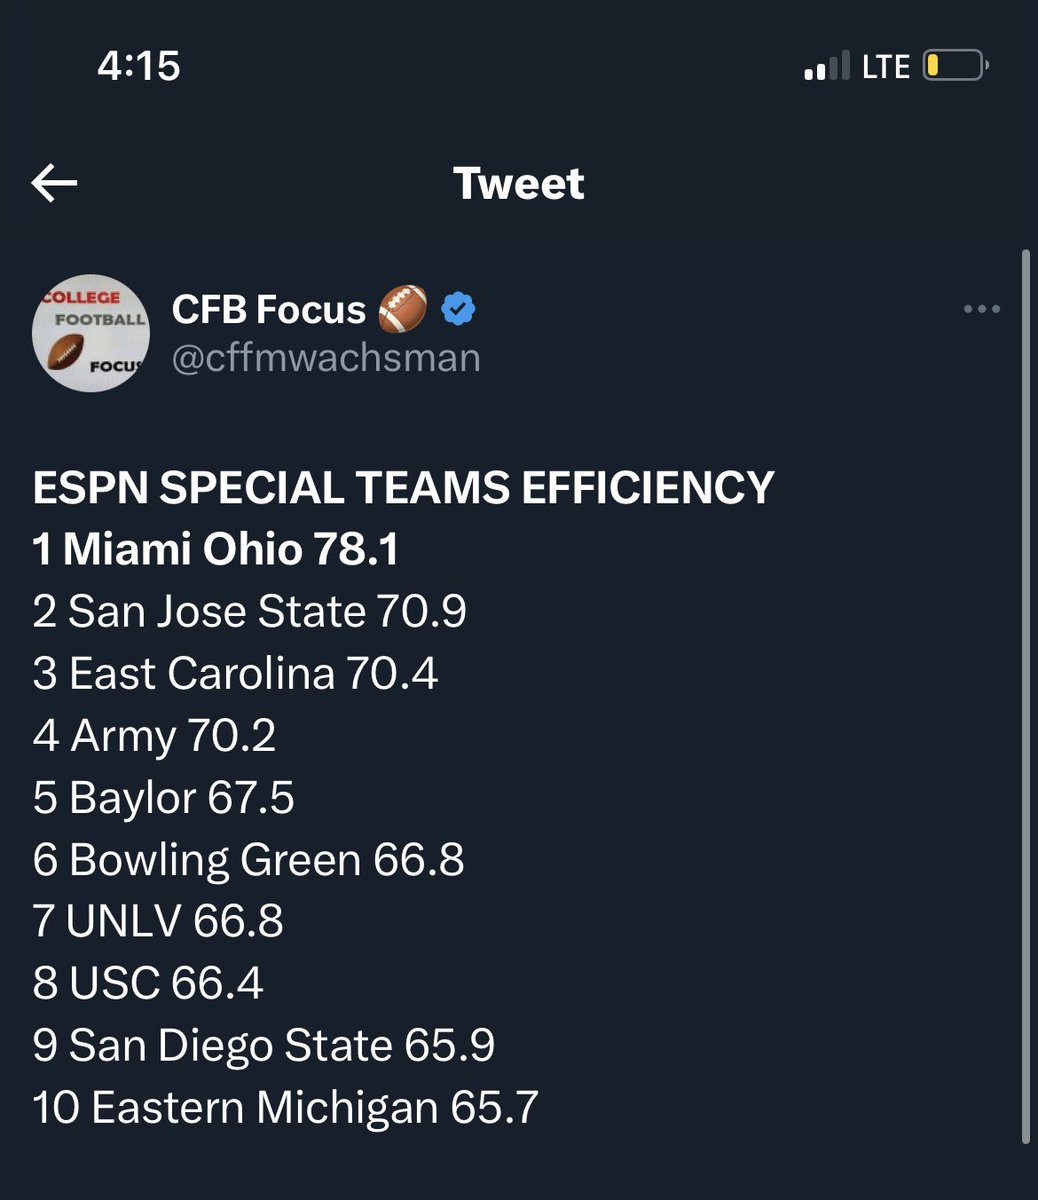This screenshot has height=1200, width=1038.
Task: Open the three-dot tweet options menu
Action: click(x=981, y=309)
